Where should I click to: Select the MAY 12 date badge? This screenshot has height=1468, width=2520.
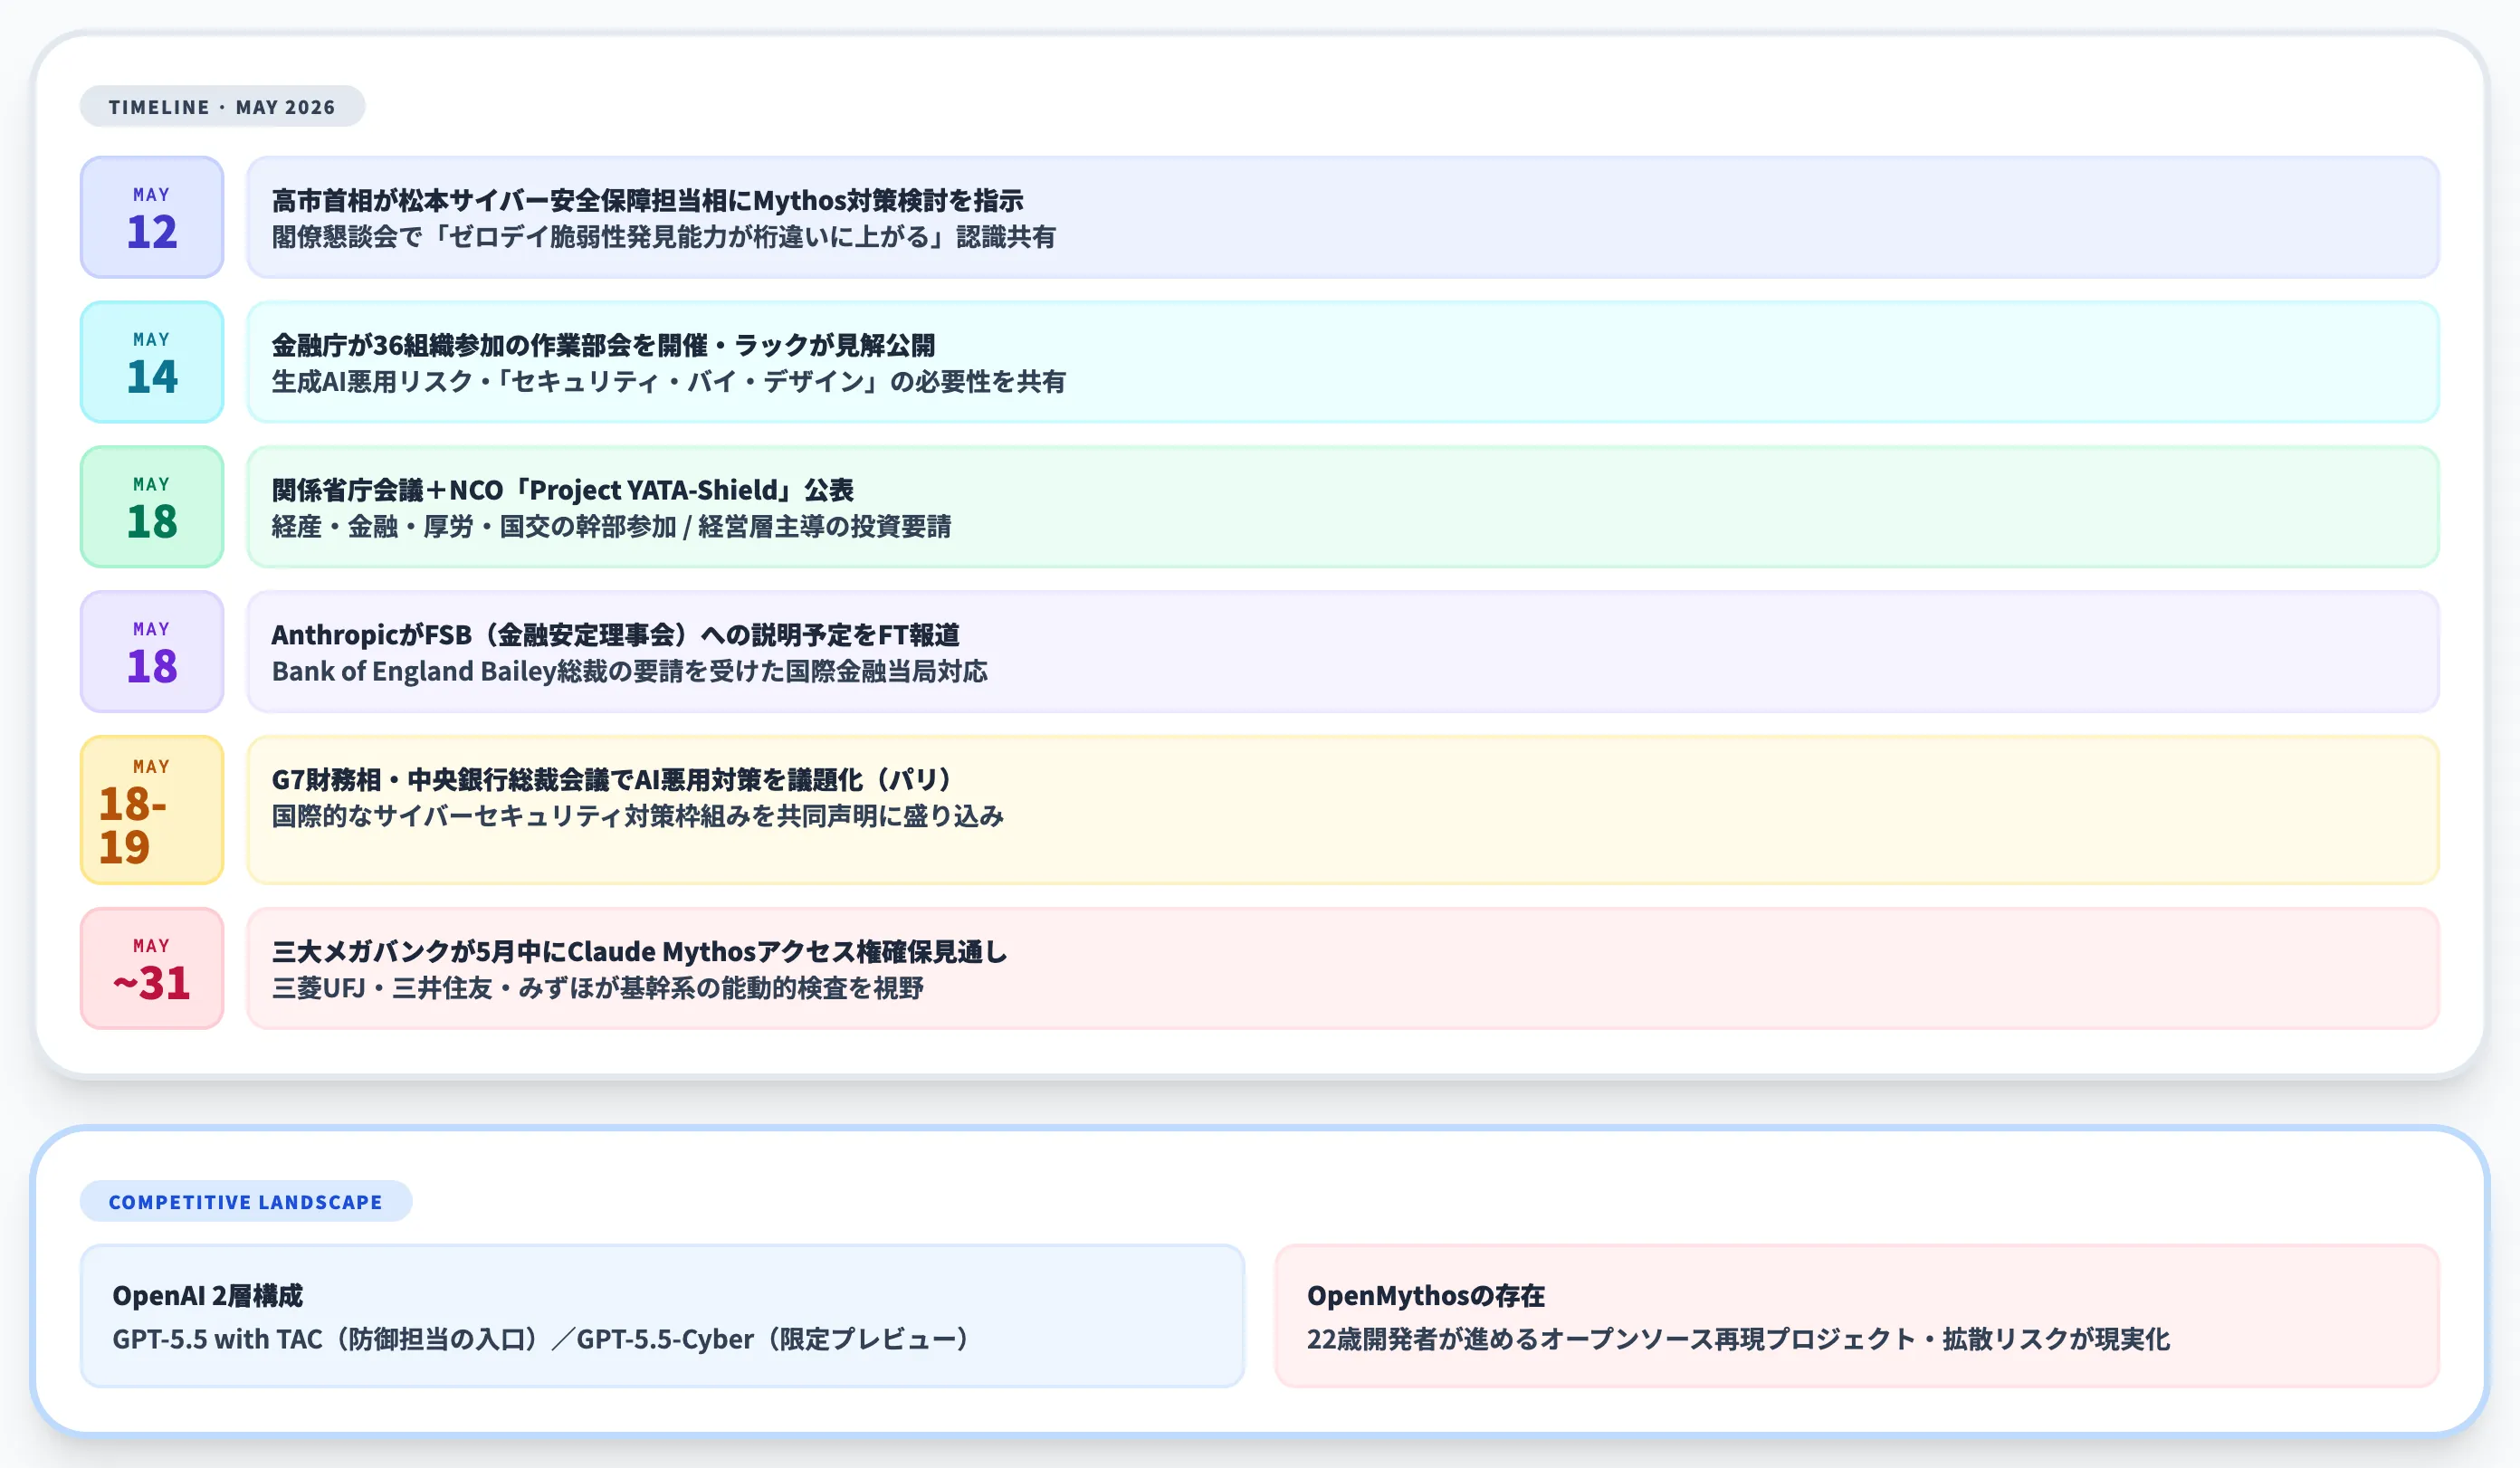[x=152, y=217]
